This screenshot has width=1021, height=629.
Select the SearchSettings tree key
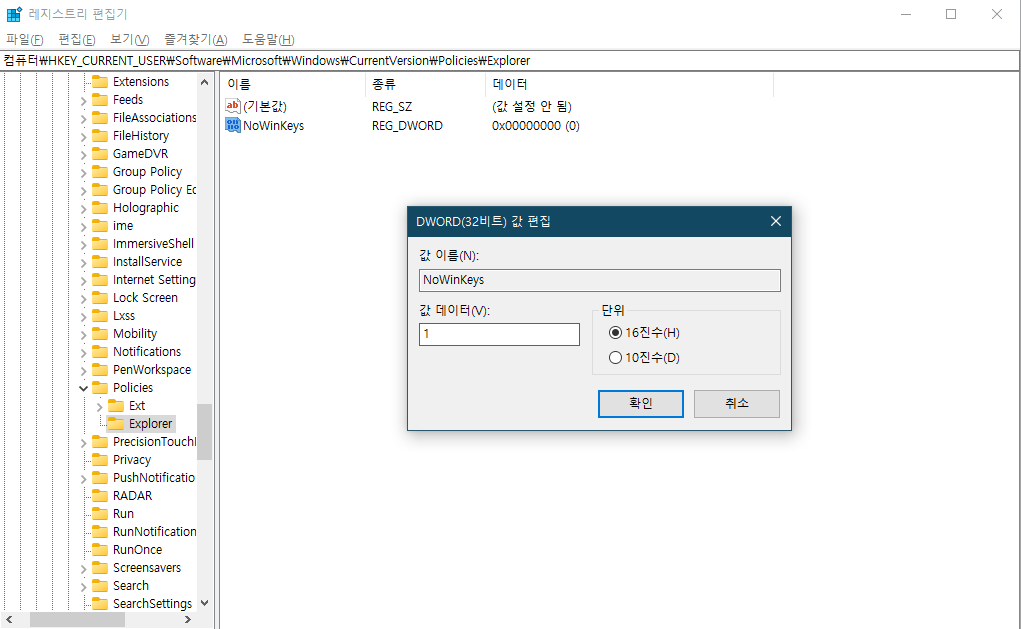(x=152, y=604)
